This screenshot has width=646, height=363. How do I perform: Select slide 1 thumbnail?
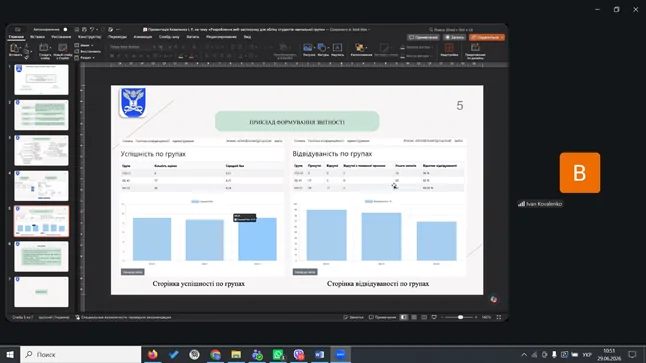[x=41, y=79]
